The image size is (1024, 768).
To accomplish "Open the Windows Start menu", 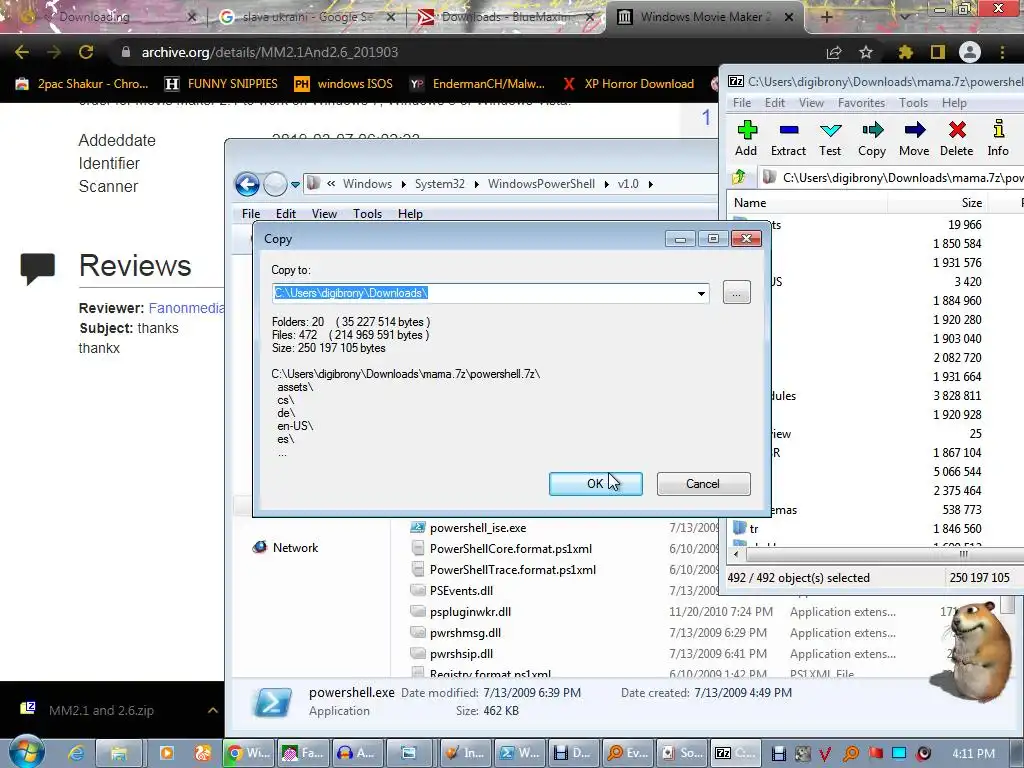I will [x=26, y=751].
